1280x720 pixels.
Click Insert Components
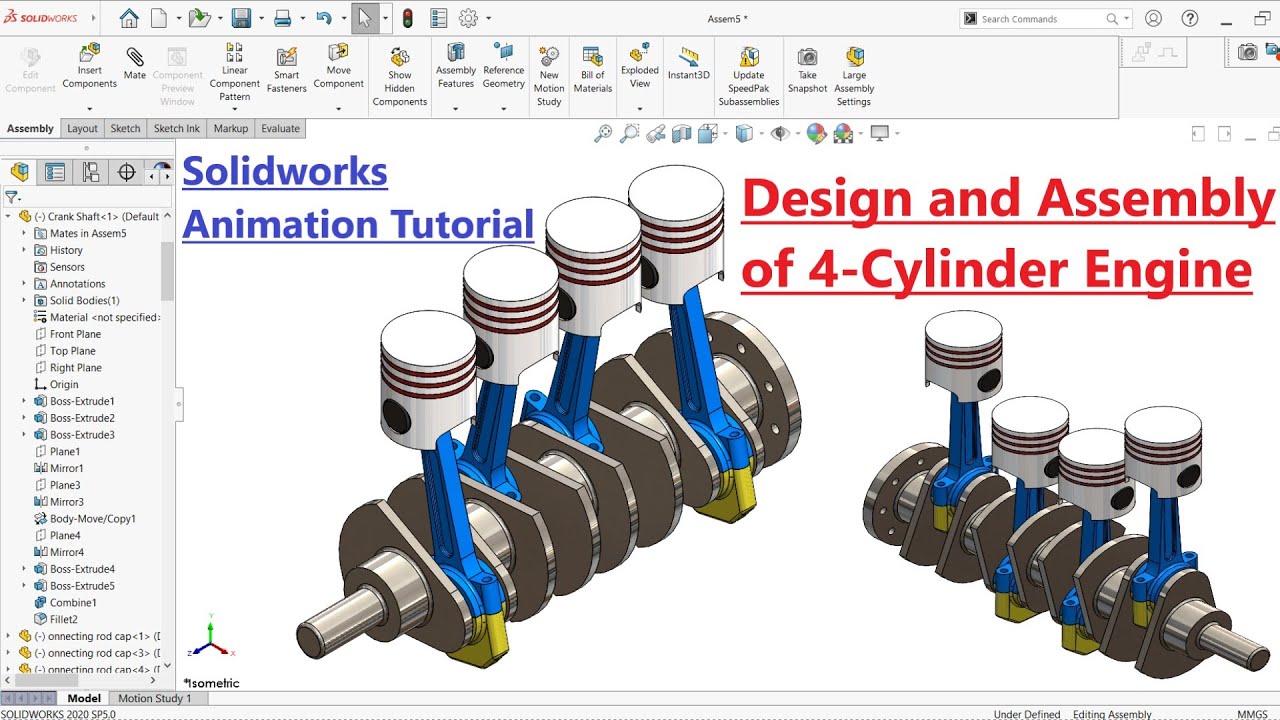click(x=90, y=65)
